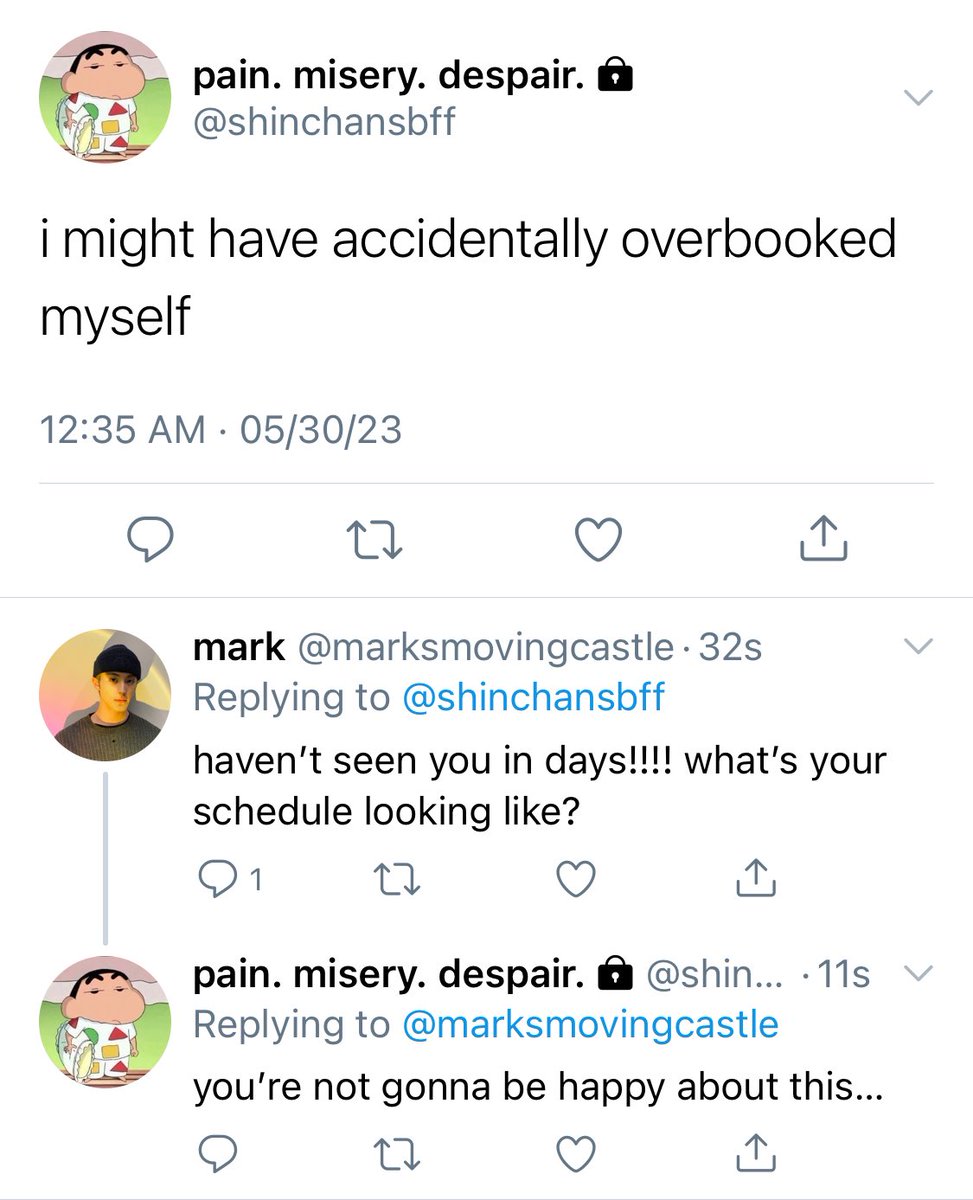Expand the chevron menu on mark's reply
This screenshot has width=973, height=1200.
pyautogui.click(x=917, y=646)
